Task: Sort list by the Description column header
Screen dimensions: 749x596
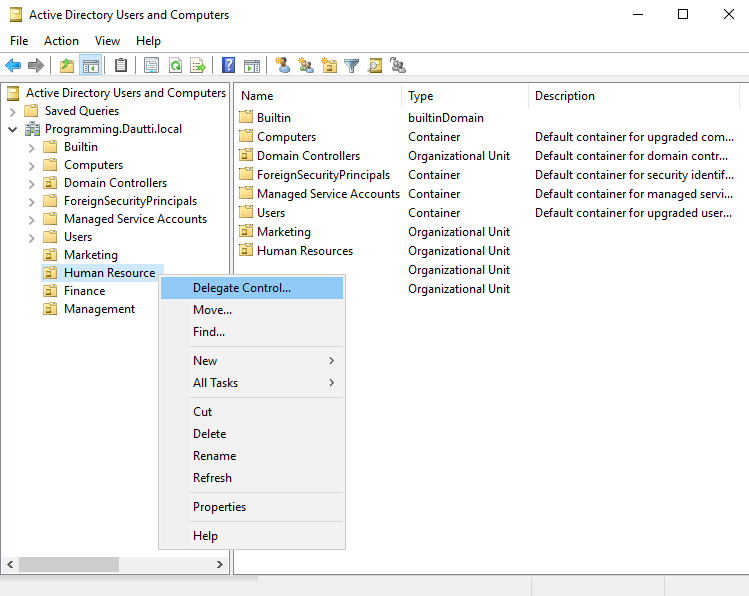Action: click(x=634, y=96)
